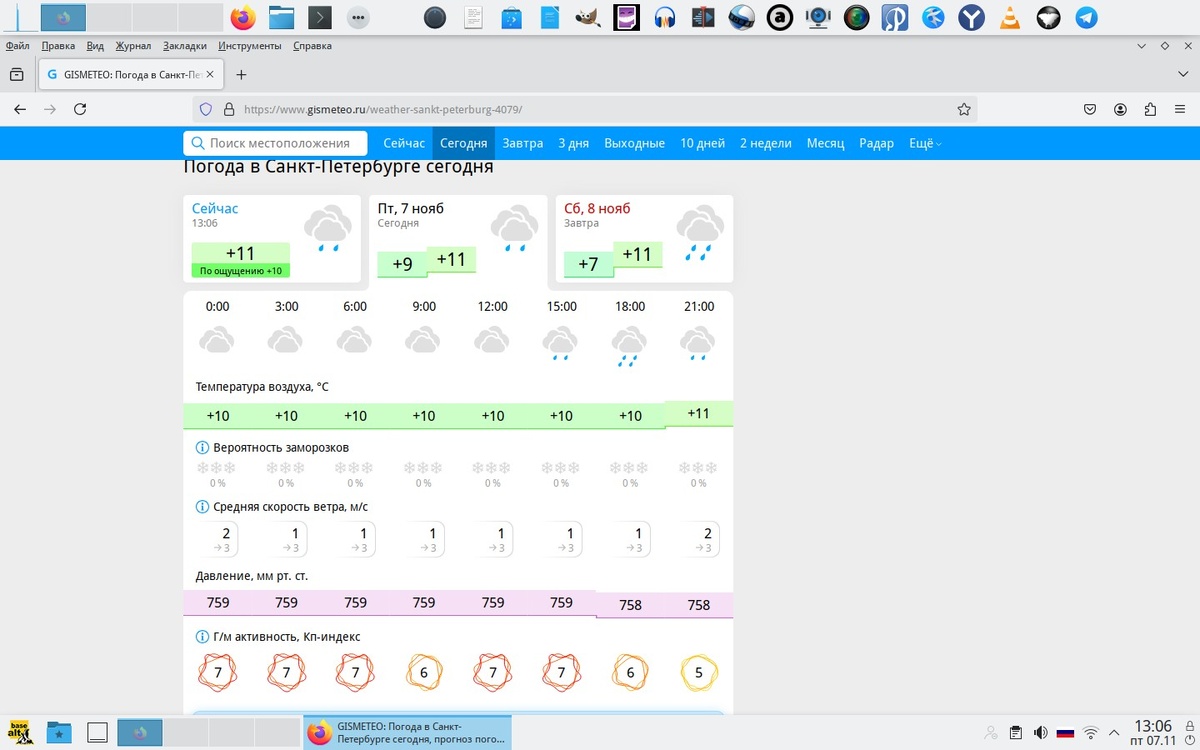Open the Firefox extensions puzzle icon
The height and width of the screenshot is (750, 1200).
pyautogui.click(x=1151, y=109)
